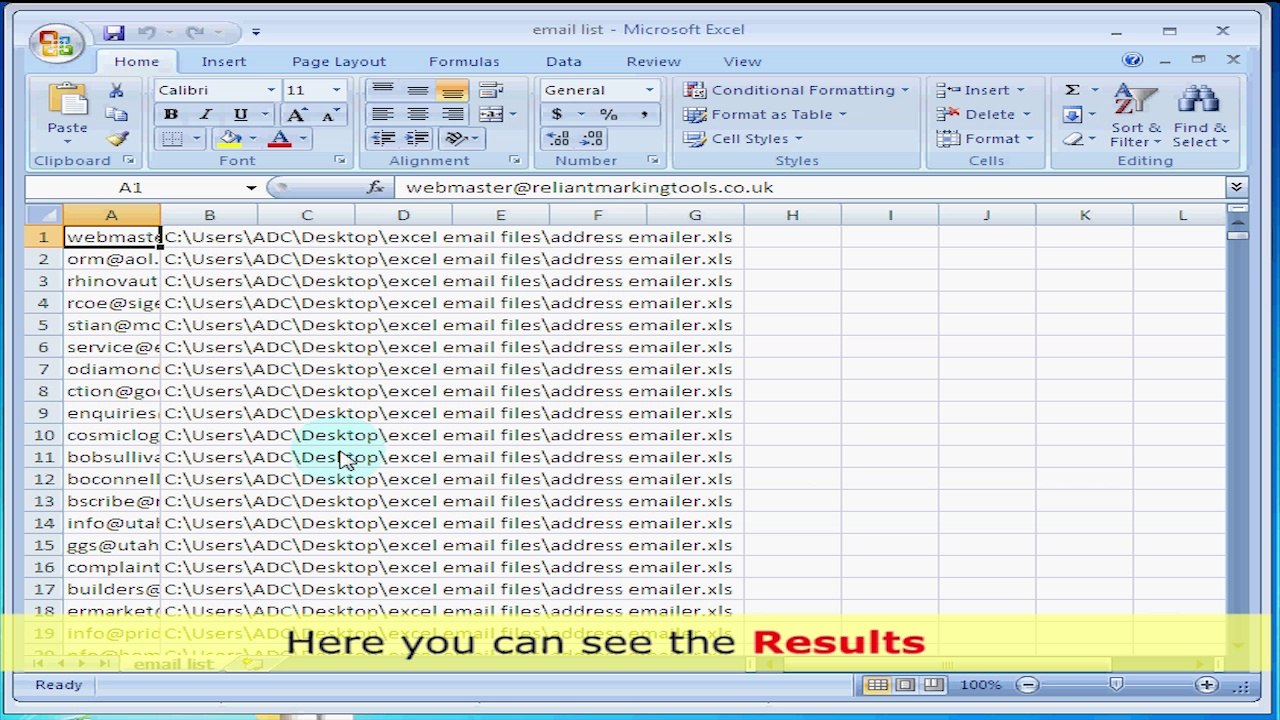Open Conditional Formatting menu

coord(796,90)
